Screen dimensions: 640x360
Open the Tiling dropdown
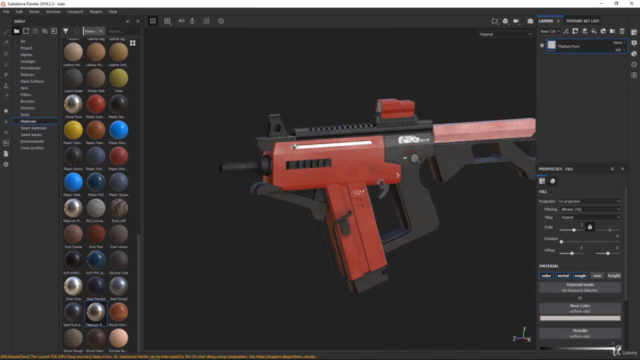[590, 217]
